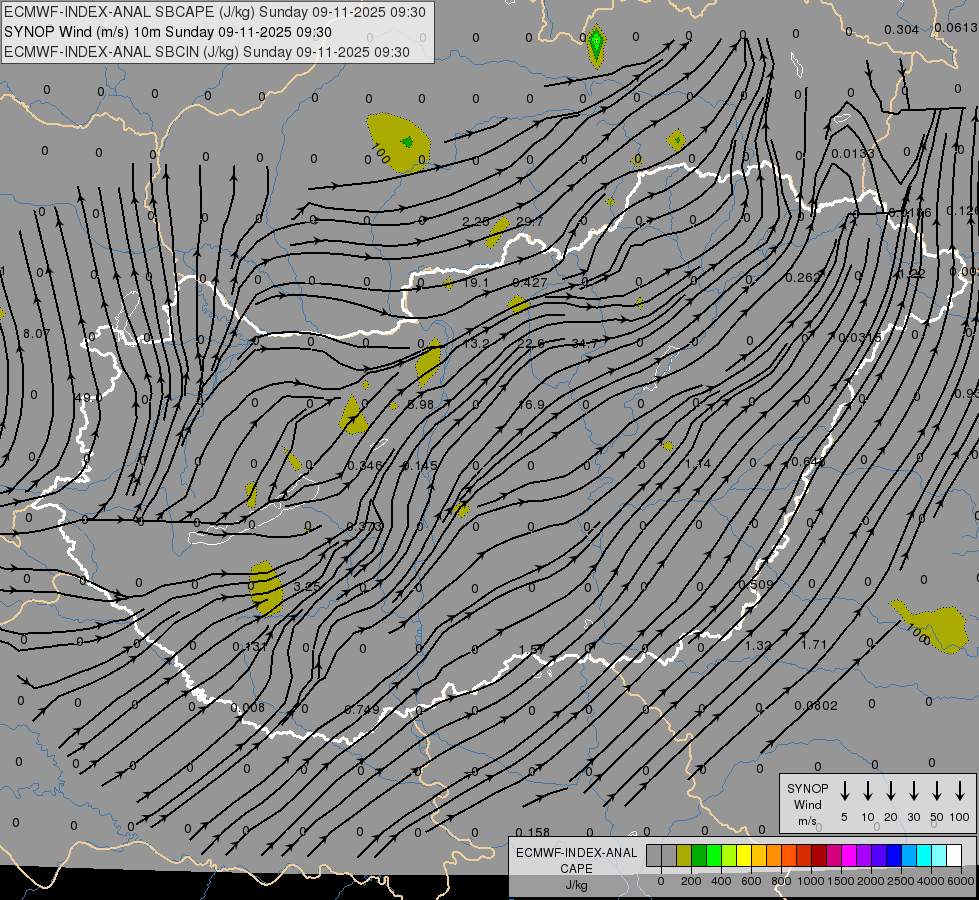Click the grid value 49.0

point(87,398)
